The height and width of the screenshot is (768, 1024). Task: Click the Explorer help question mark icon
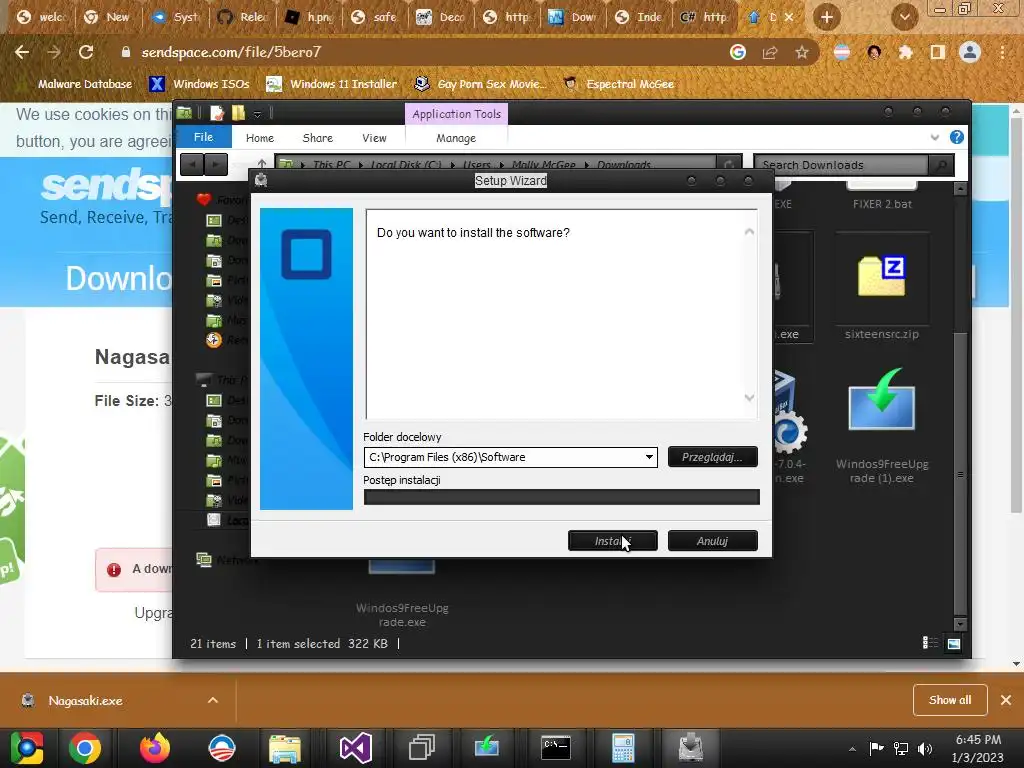957,137
